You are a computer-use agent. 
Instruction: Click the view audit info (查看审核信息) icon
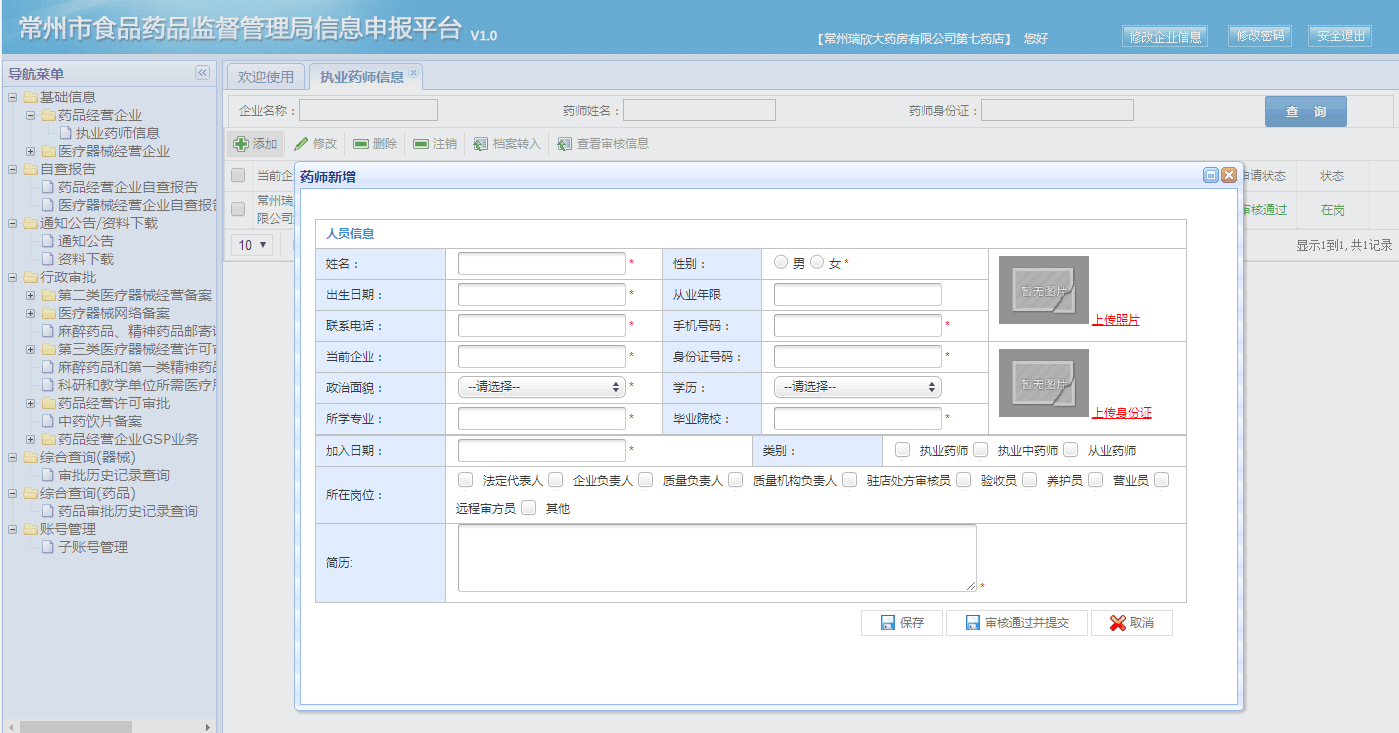point(565,144)
